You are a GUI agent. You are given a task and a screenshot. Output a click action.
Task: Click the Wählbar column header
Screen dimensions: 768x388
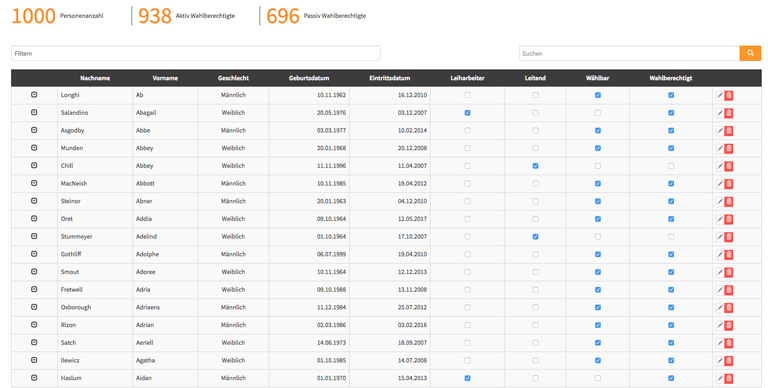pos(598,78)
